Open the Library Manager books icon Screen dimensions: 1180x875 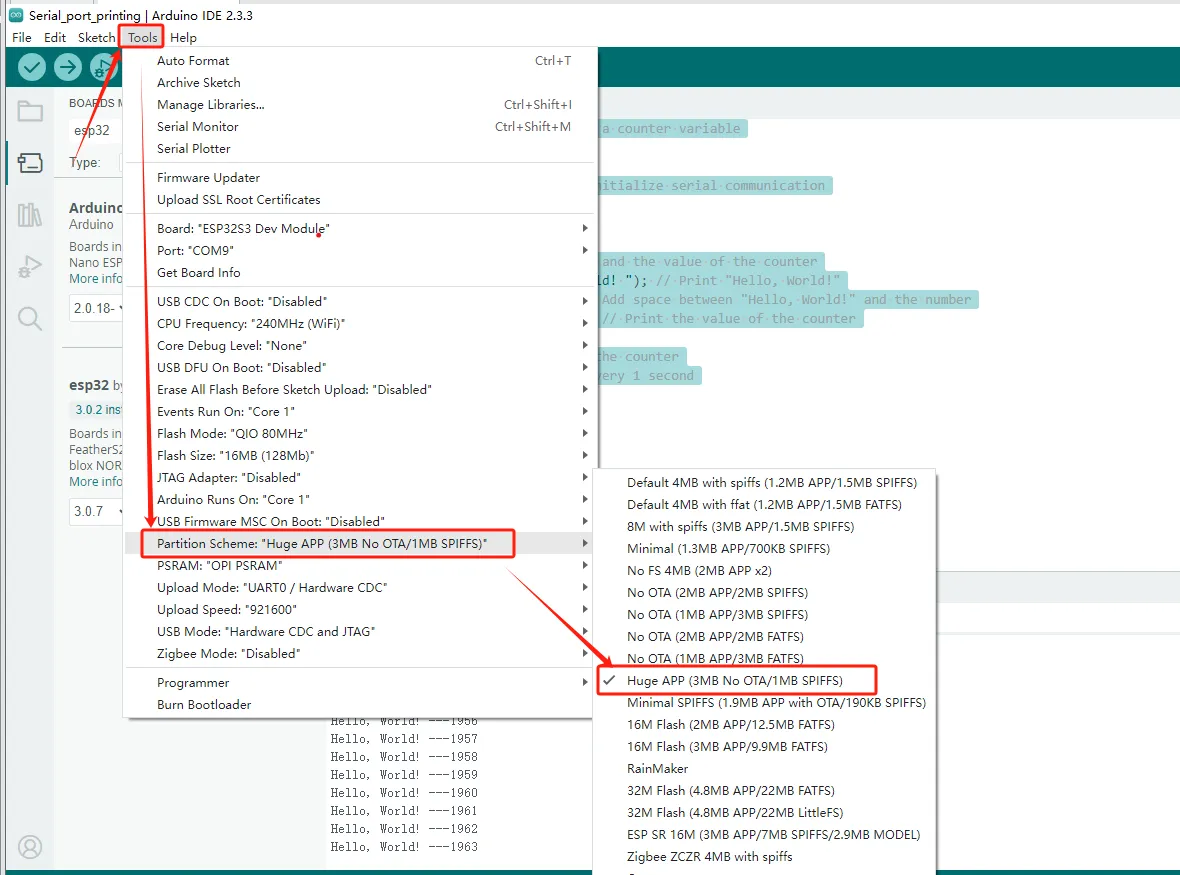pos(30,214)
